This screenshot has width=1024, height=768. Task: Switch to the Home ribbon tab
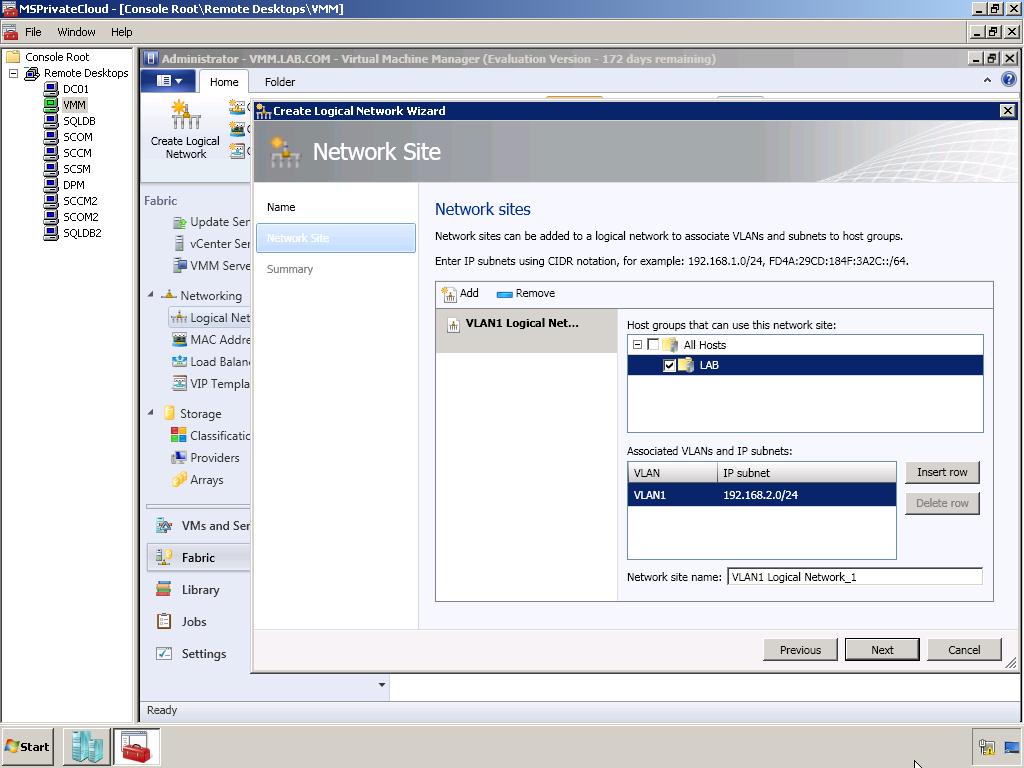224,82
